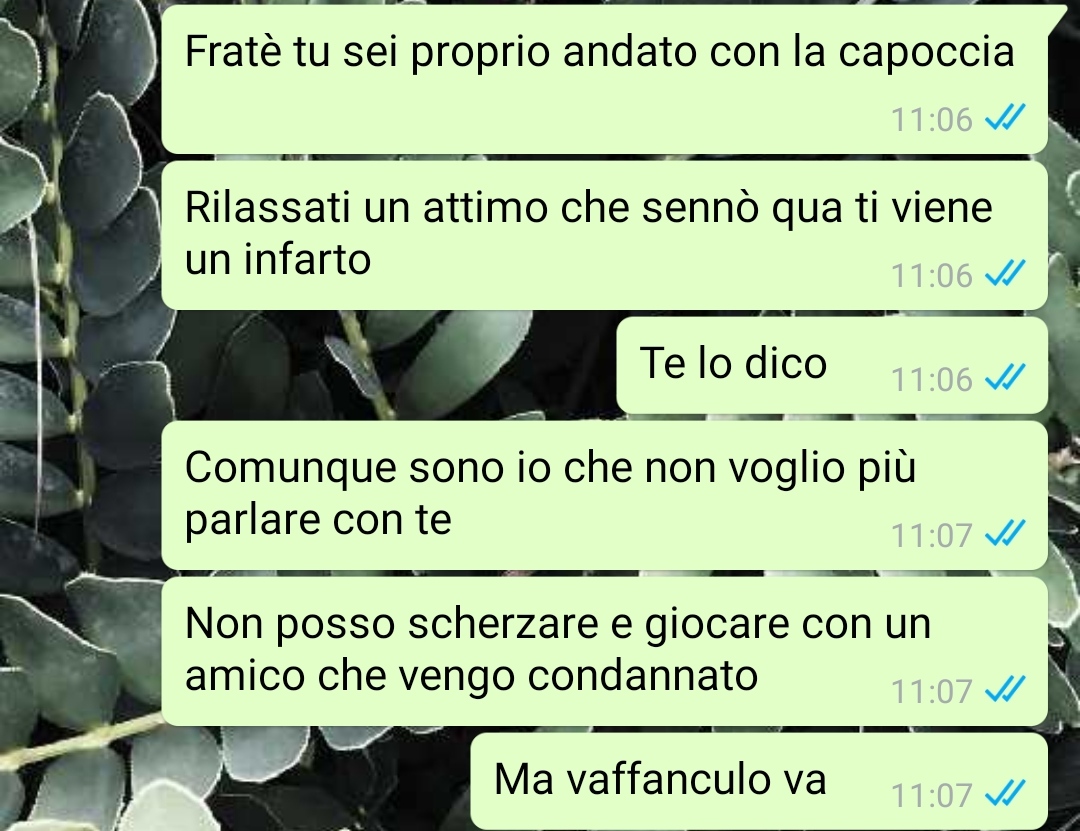Tap the blue checkmarks on 'Comunque sono io' message
This screenshot has height=831, width=1080.
pos(1006,533)
